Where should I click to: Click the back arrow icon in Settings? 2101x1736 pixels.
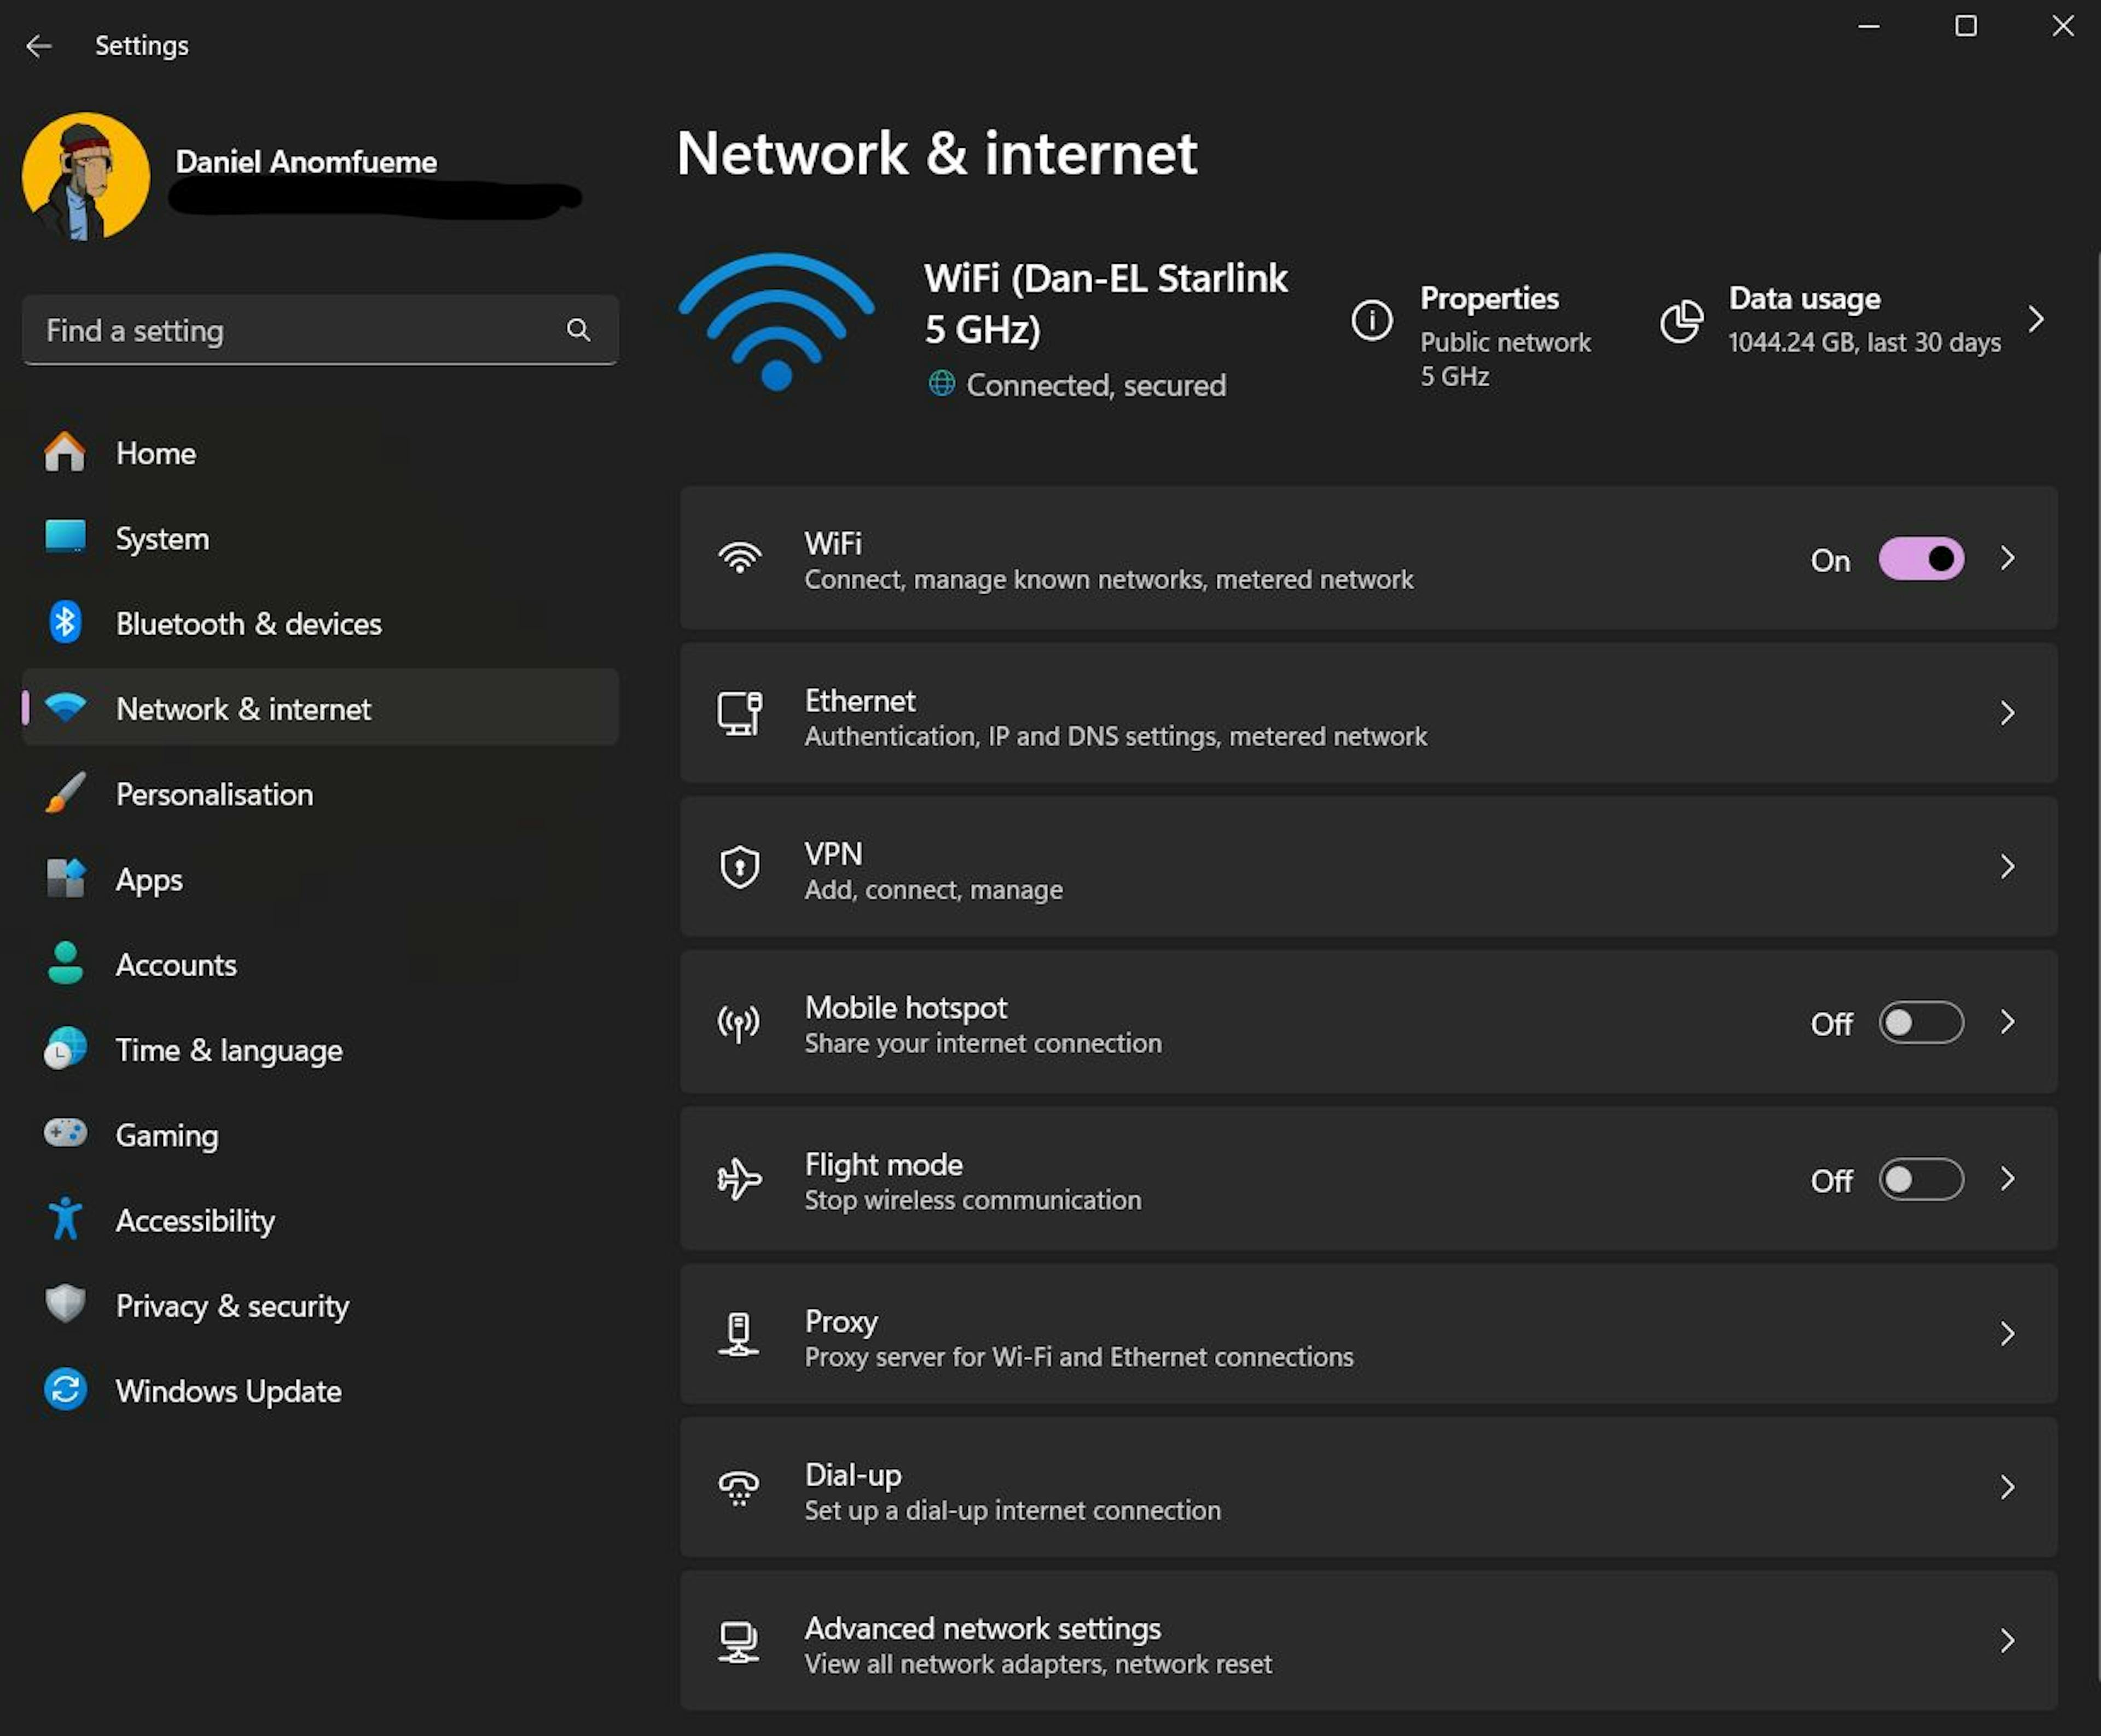(39, 46)
